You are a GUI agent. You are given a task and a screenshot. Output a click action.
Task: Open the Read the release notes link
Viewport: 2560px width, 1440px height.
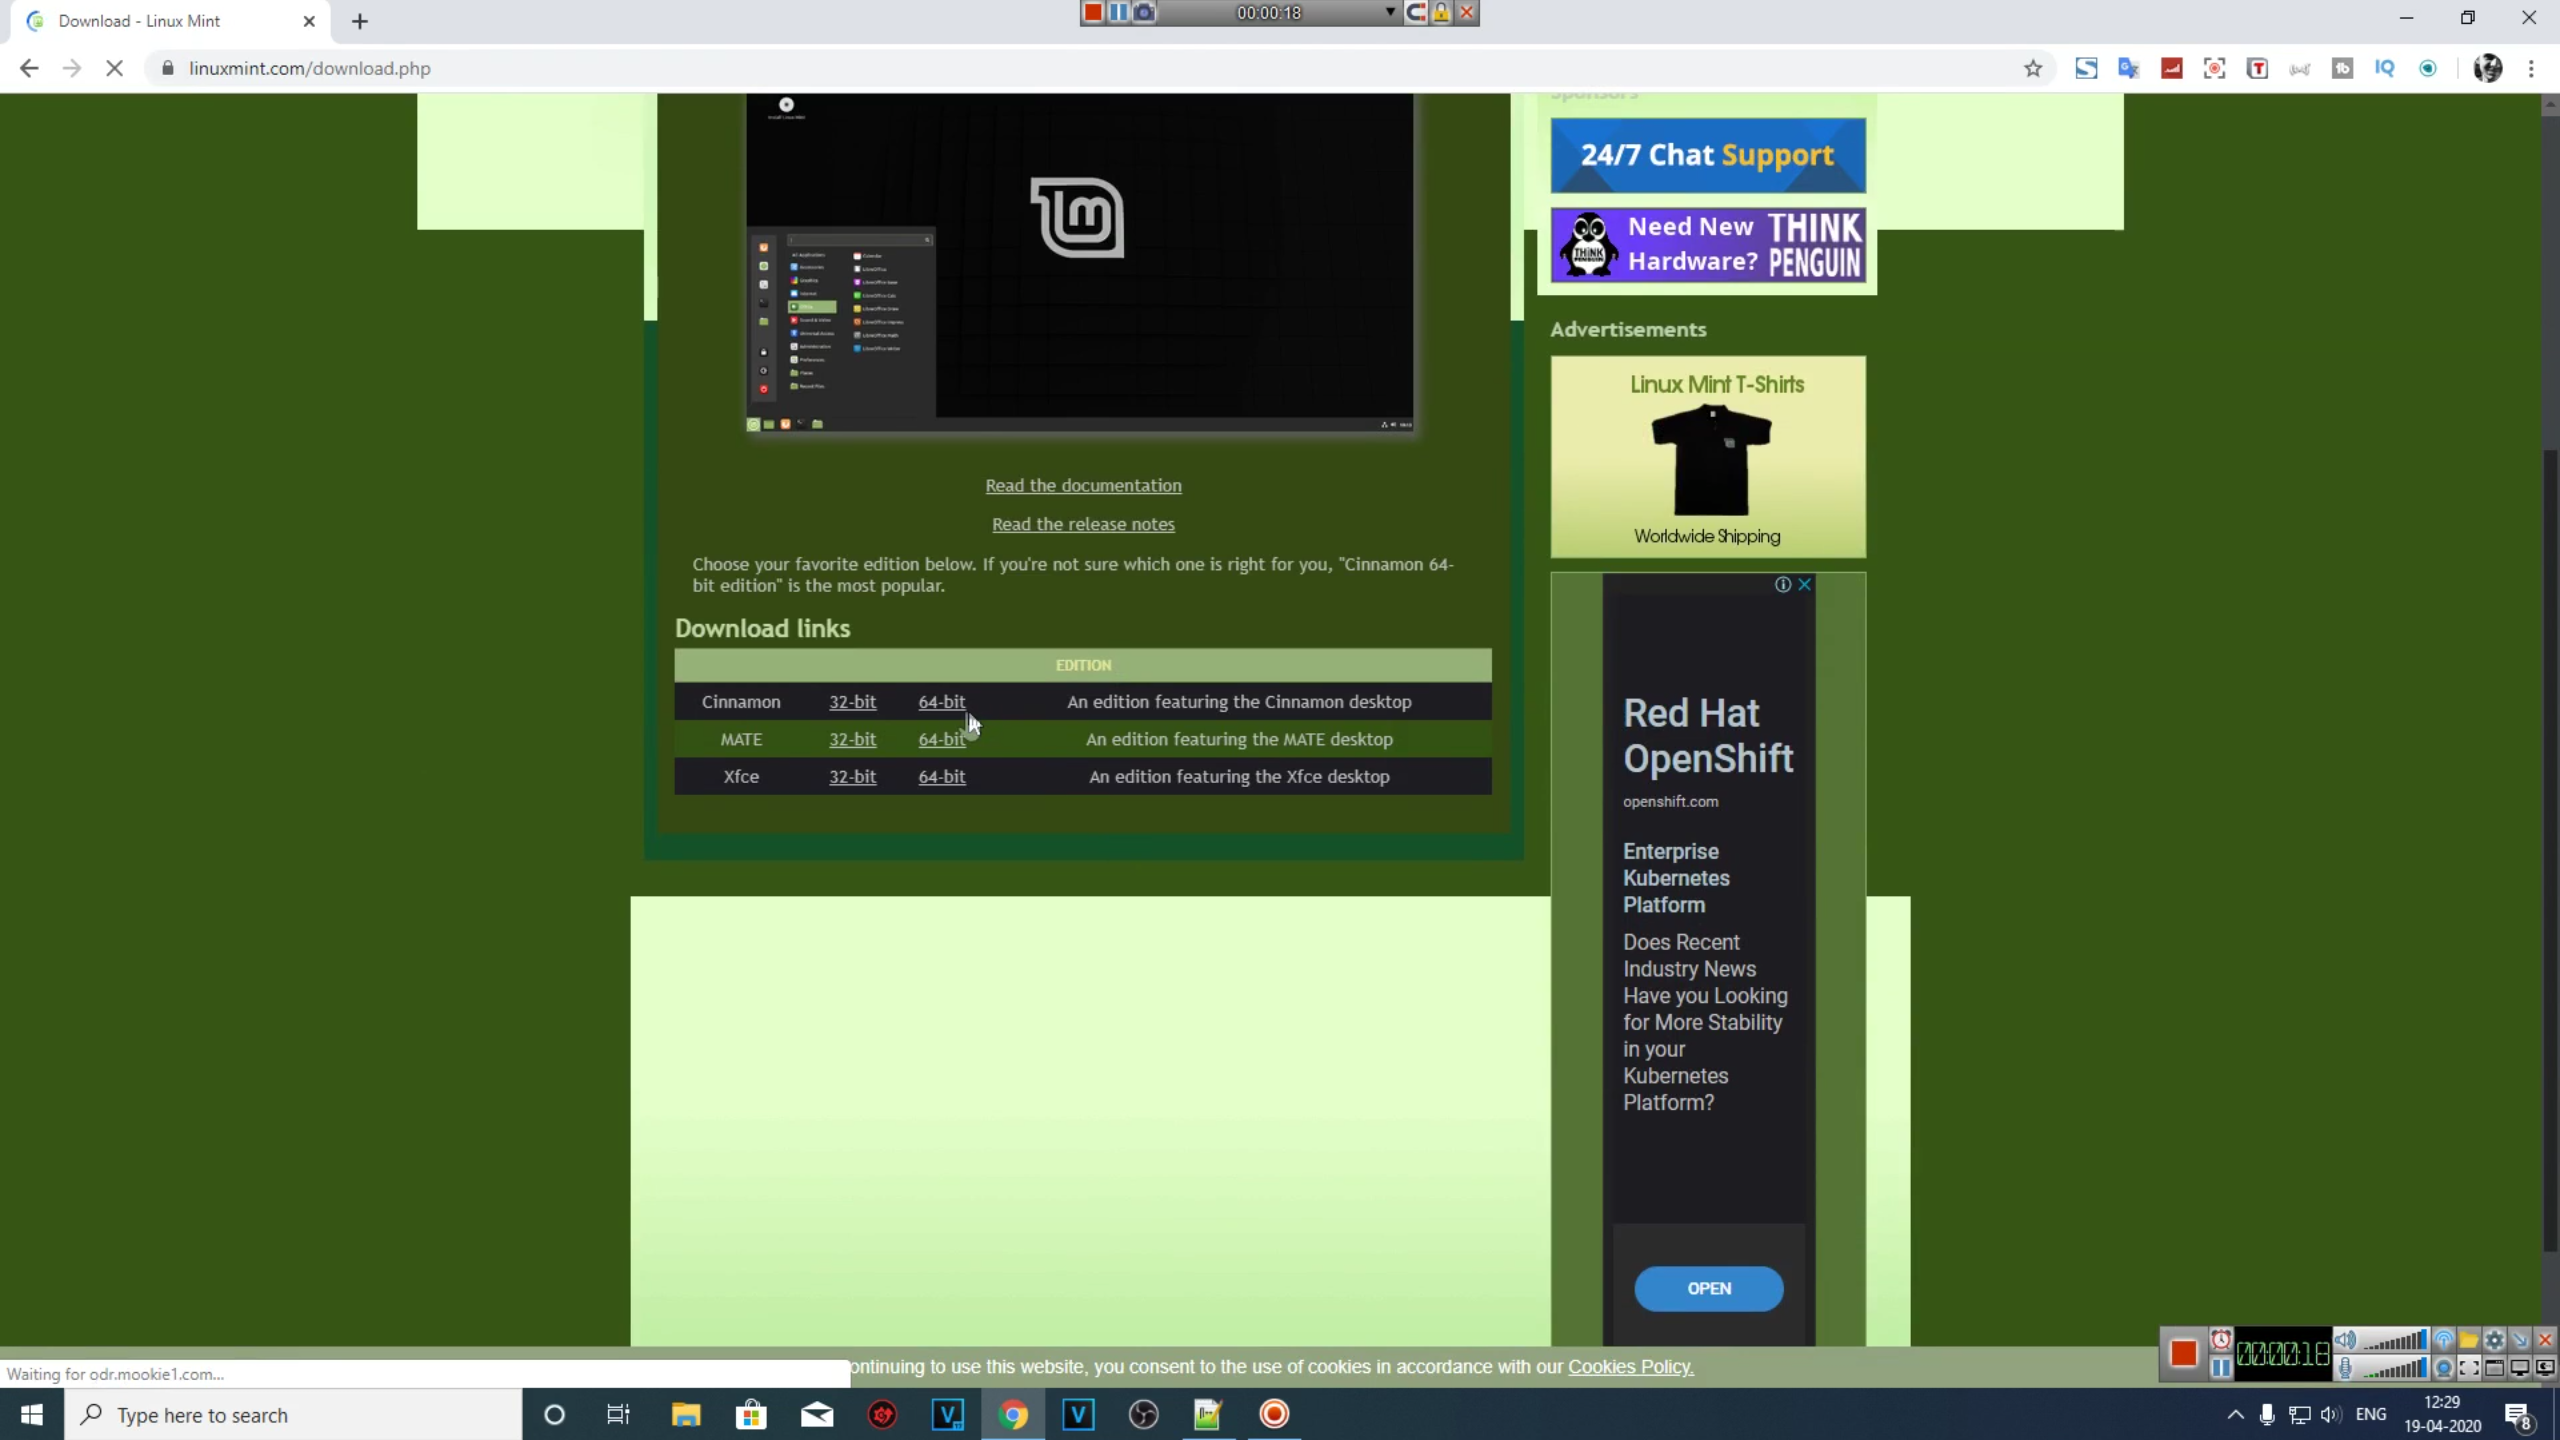click(x=1083, y=523)
